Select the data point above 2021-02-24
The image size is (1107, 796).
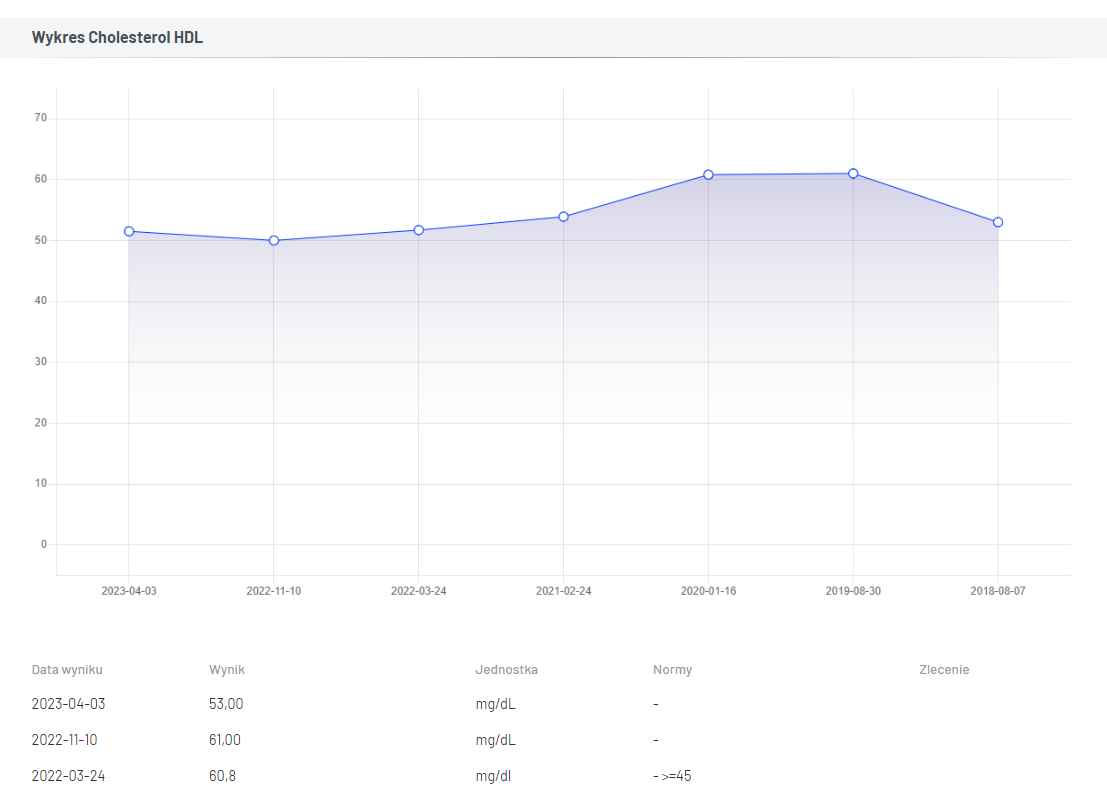click(x=564, y=216)
